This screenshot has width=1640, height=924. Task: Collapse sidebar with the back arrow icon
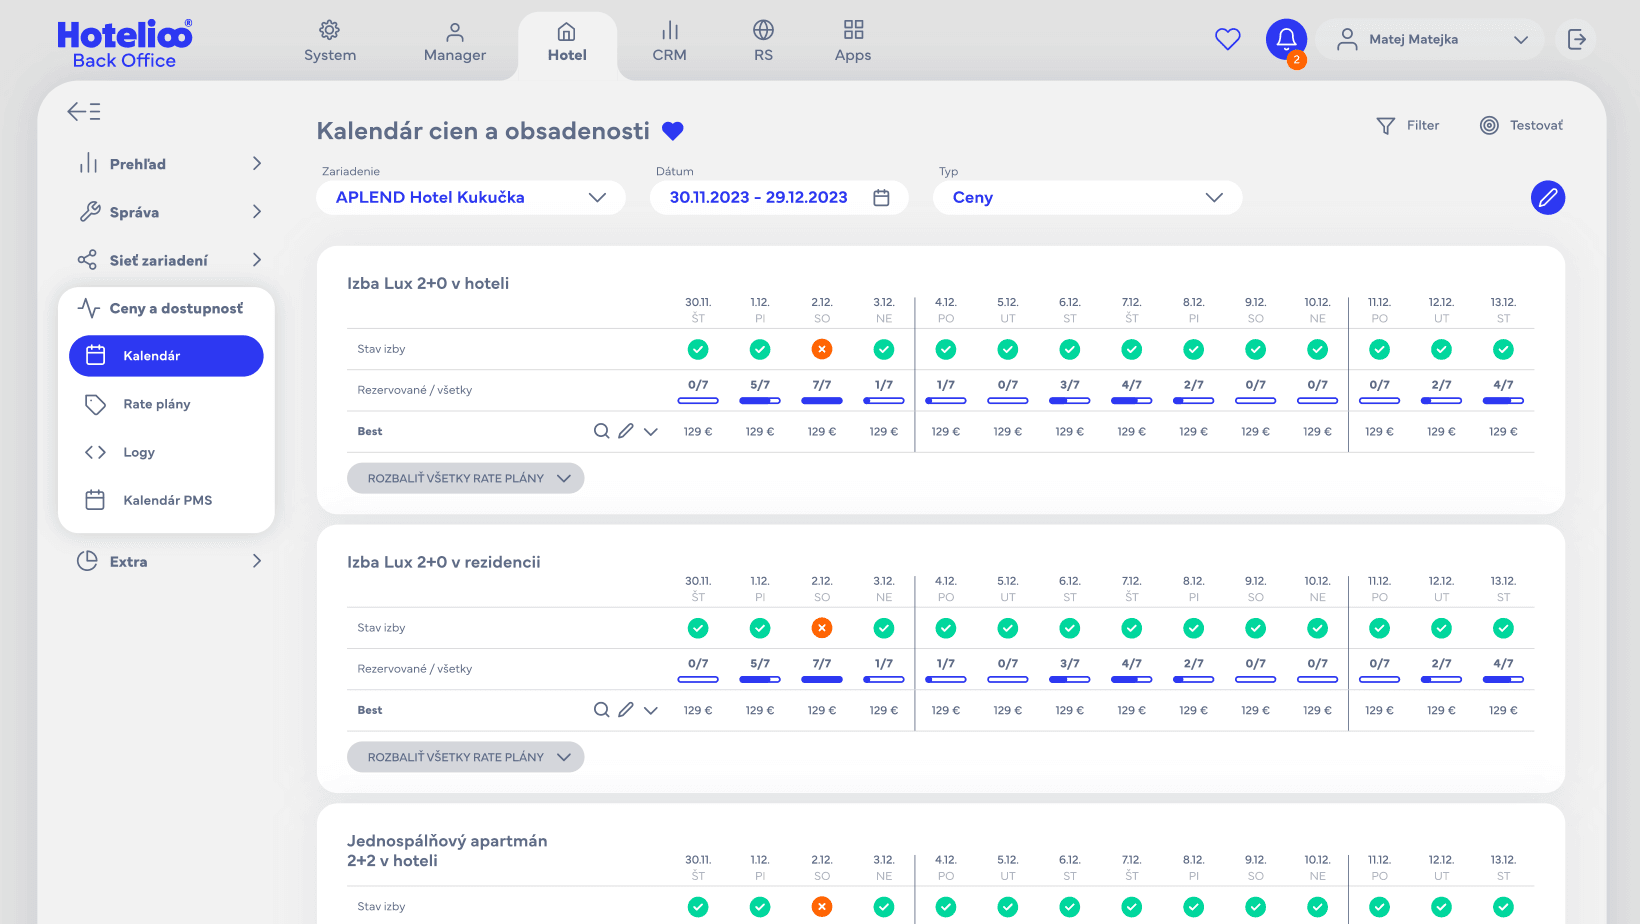point(84,112)
